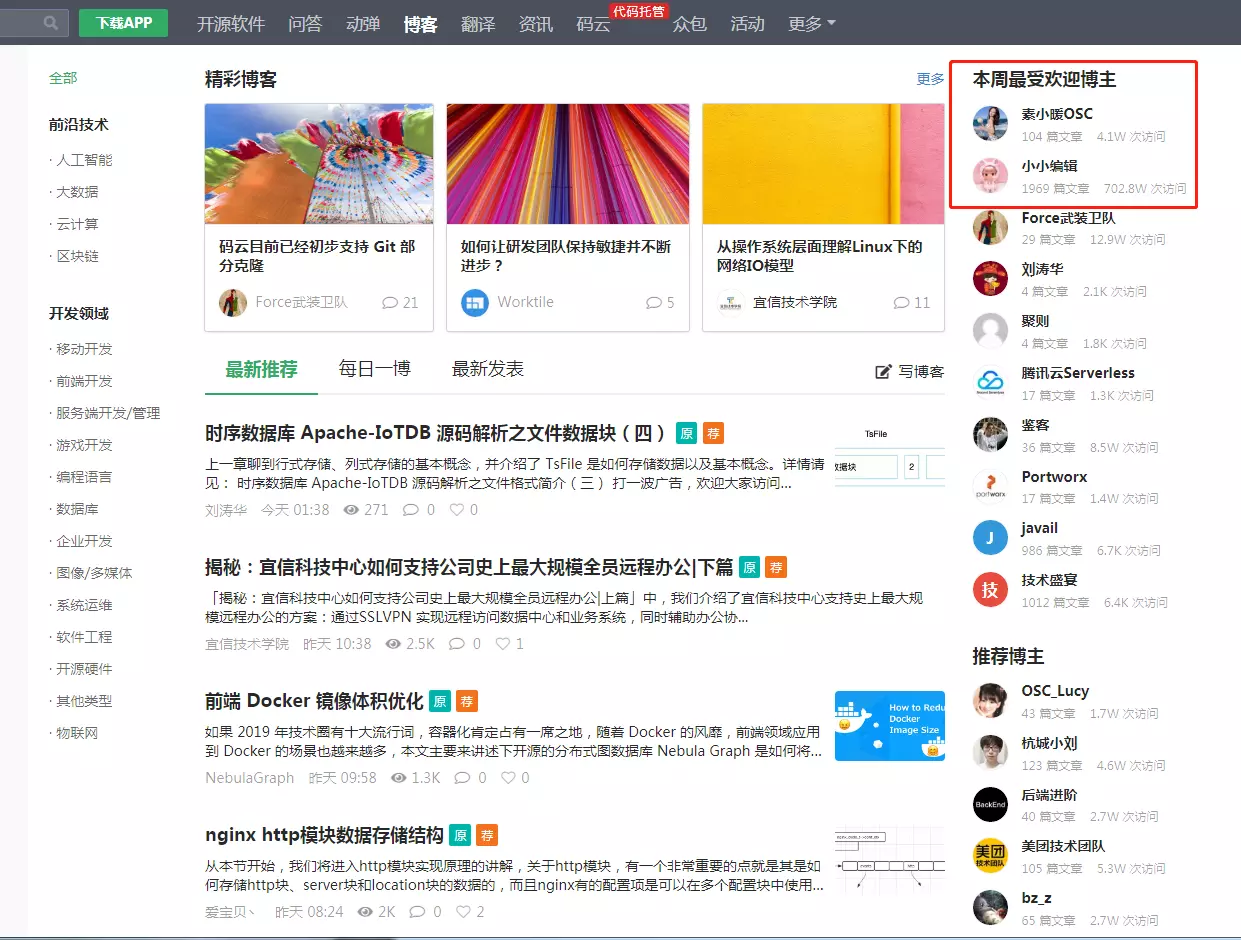Screen dimensions: 1241x940
Task: Click the search magnifier icon
Action: click(x=51, y=22)
